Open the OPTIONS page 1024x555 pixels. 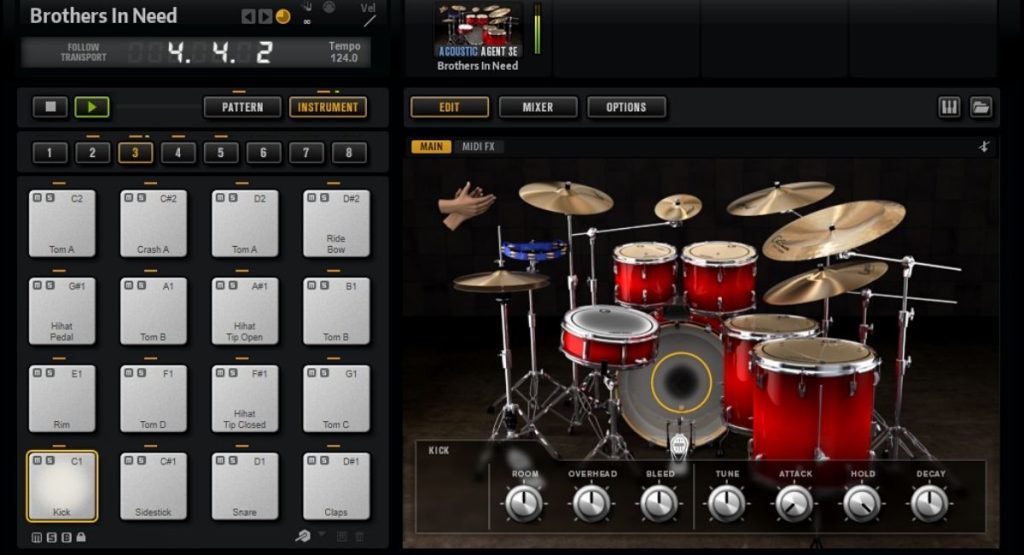click(626, 107)
